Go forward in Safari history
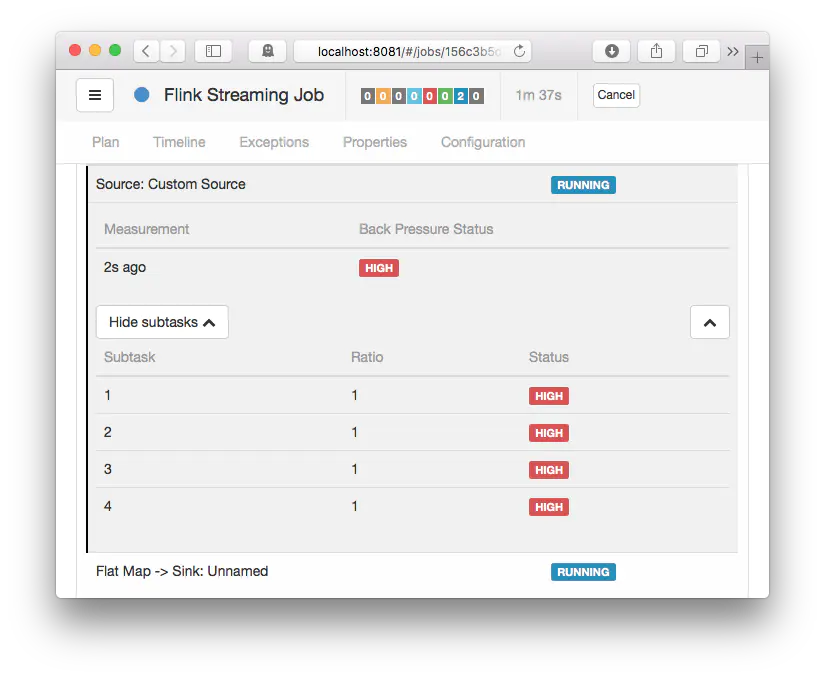 (173, 51)
